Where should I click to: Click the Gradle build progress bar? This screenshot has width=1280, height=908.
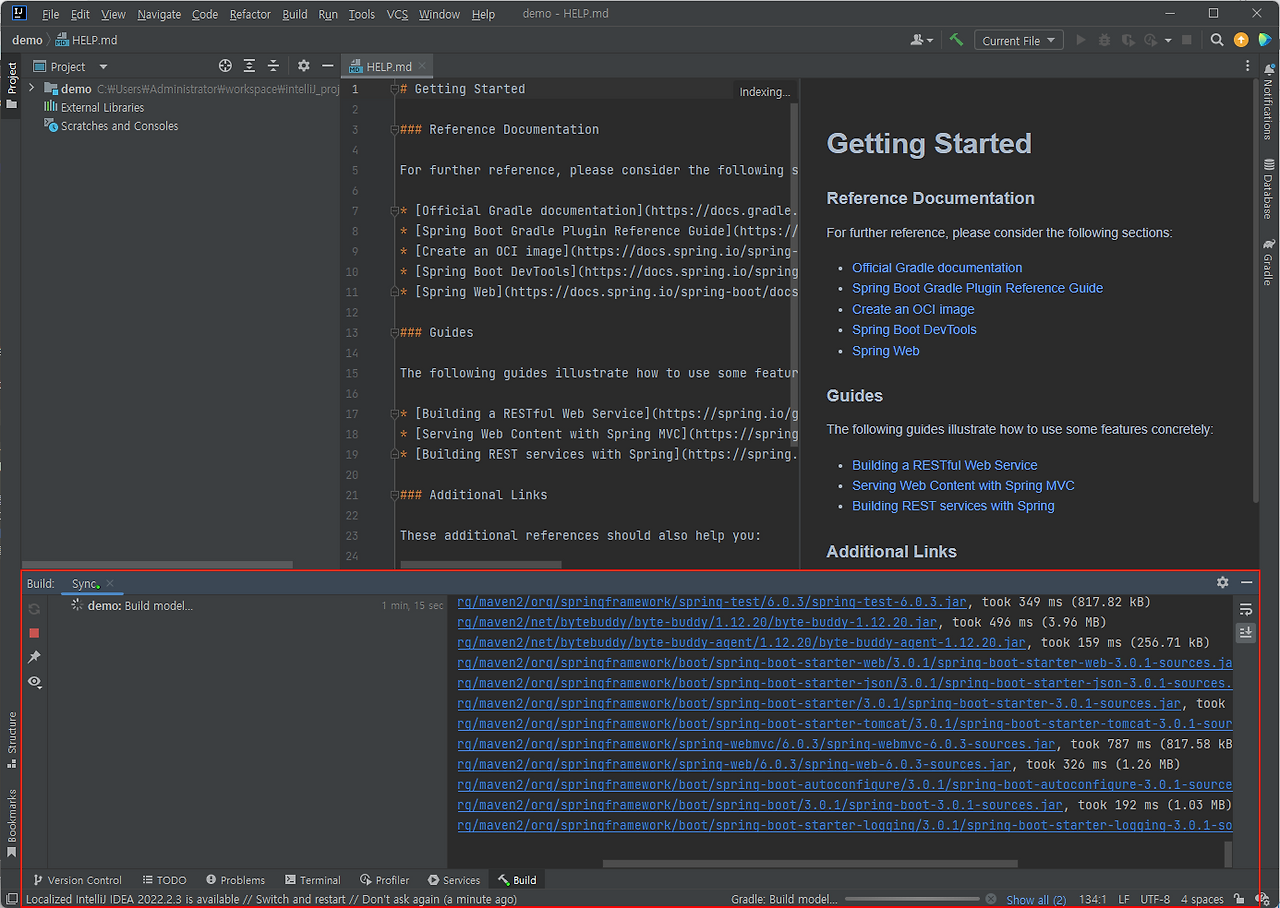coord(912,899)
